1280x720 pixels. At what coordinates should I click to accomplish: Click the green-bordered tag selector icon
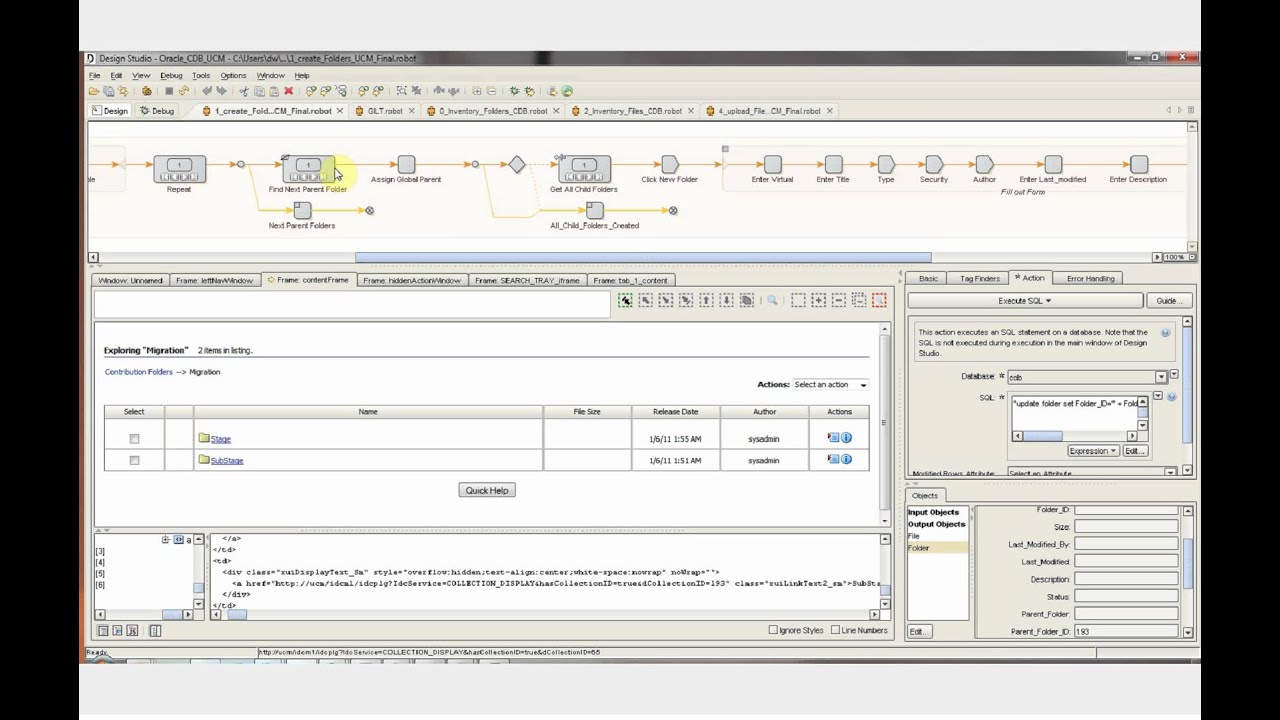(x=625, y=300)
